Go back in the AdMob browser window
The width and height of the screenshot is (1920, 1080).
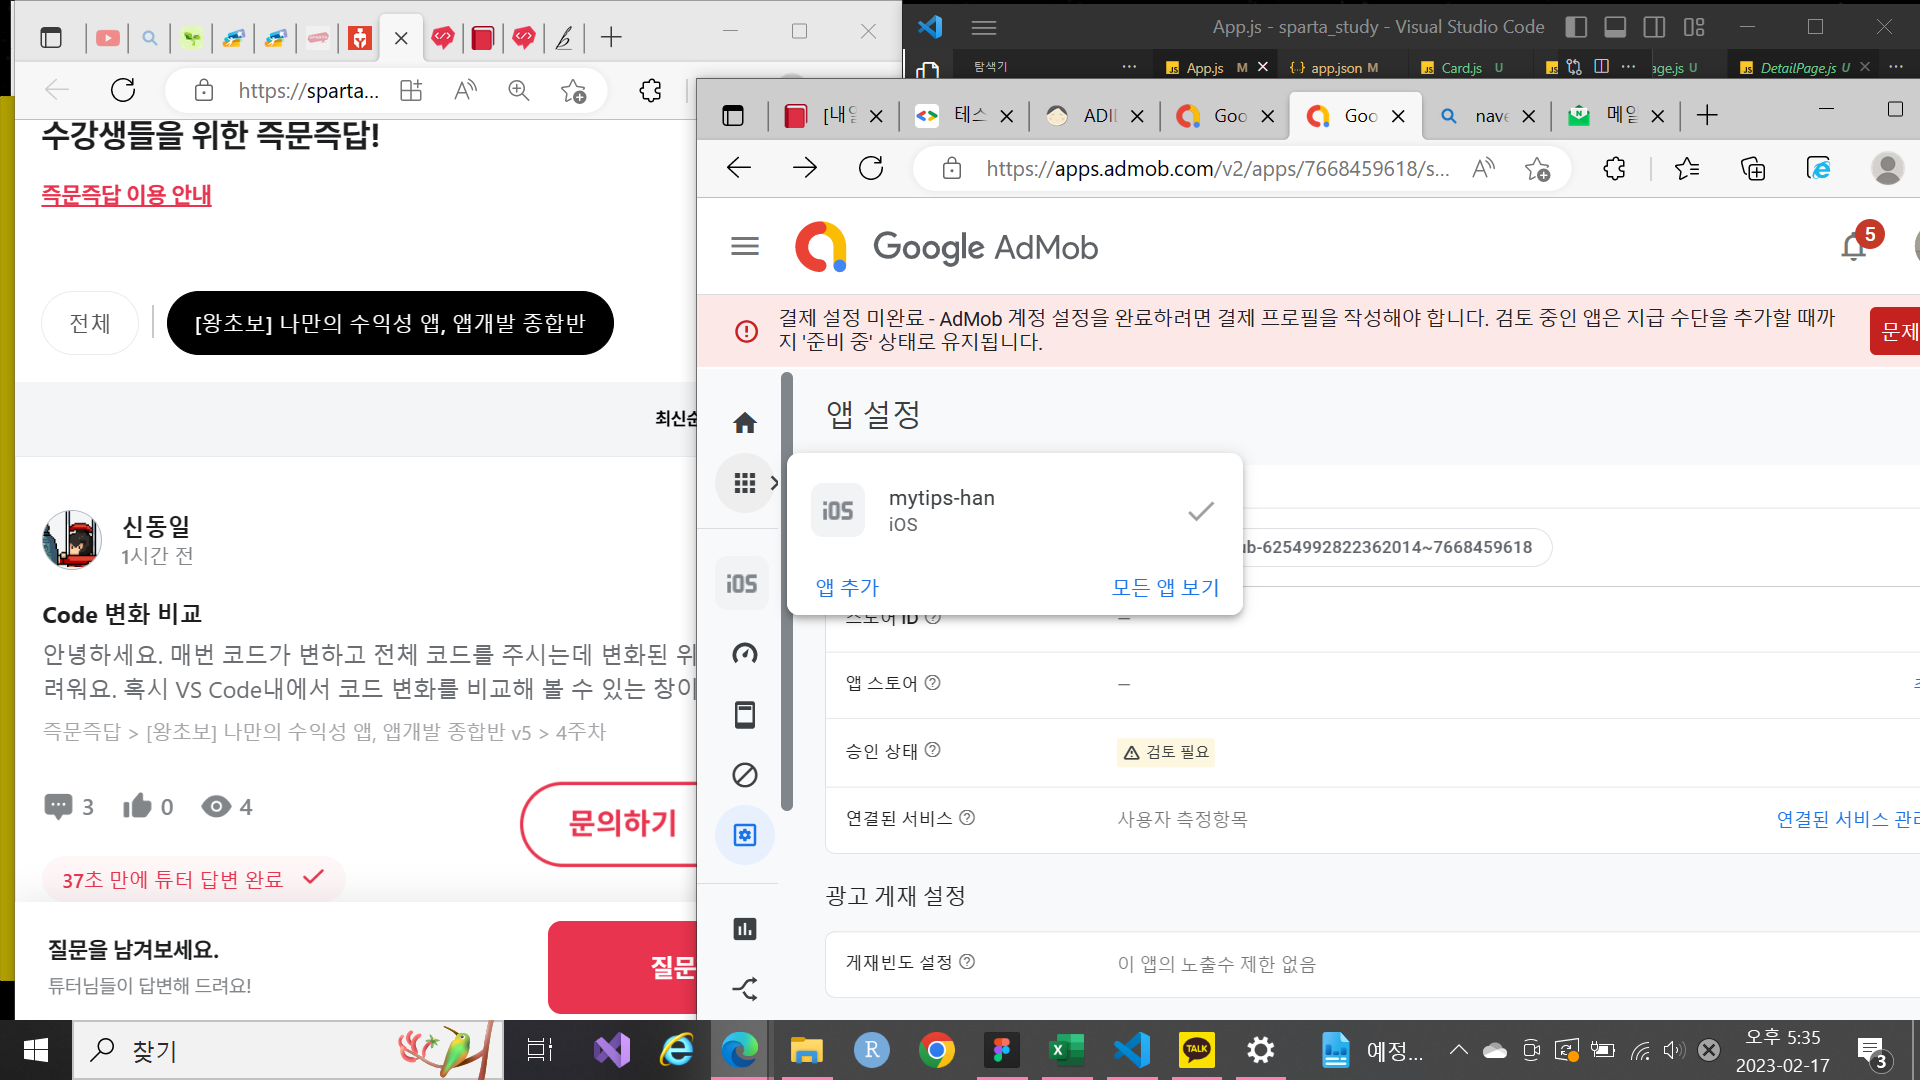pos(739,168)
